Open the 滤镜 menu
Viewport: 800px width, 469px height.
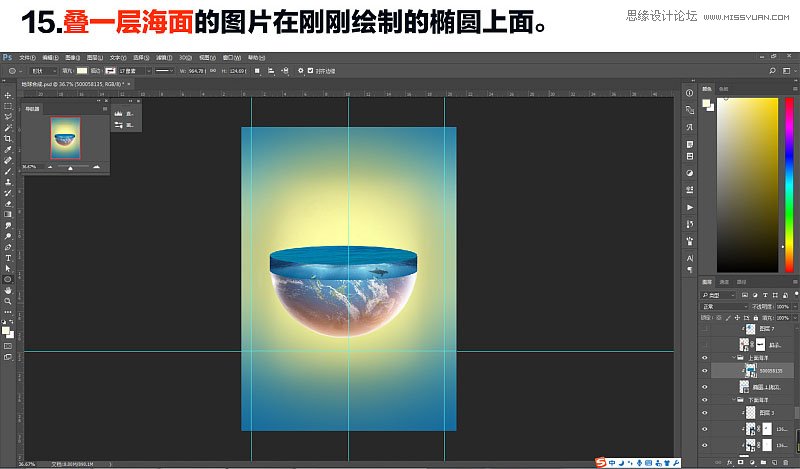tap(163, 58)
